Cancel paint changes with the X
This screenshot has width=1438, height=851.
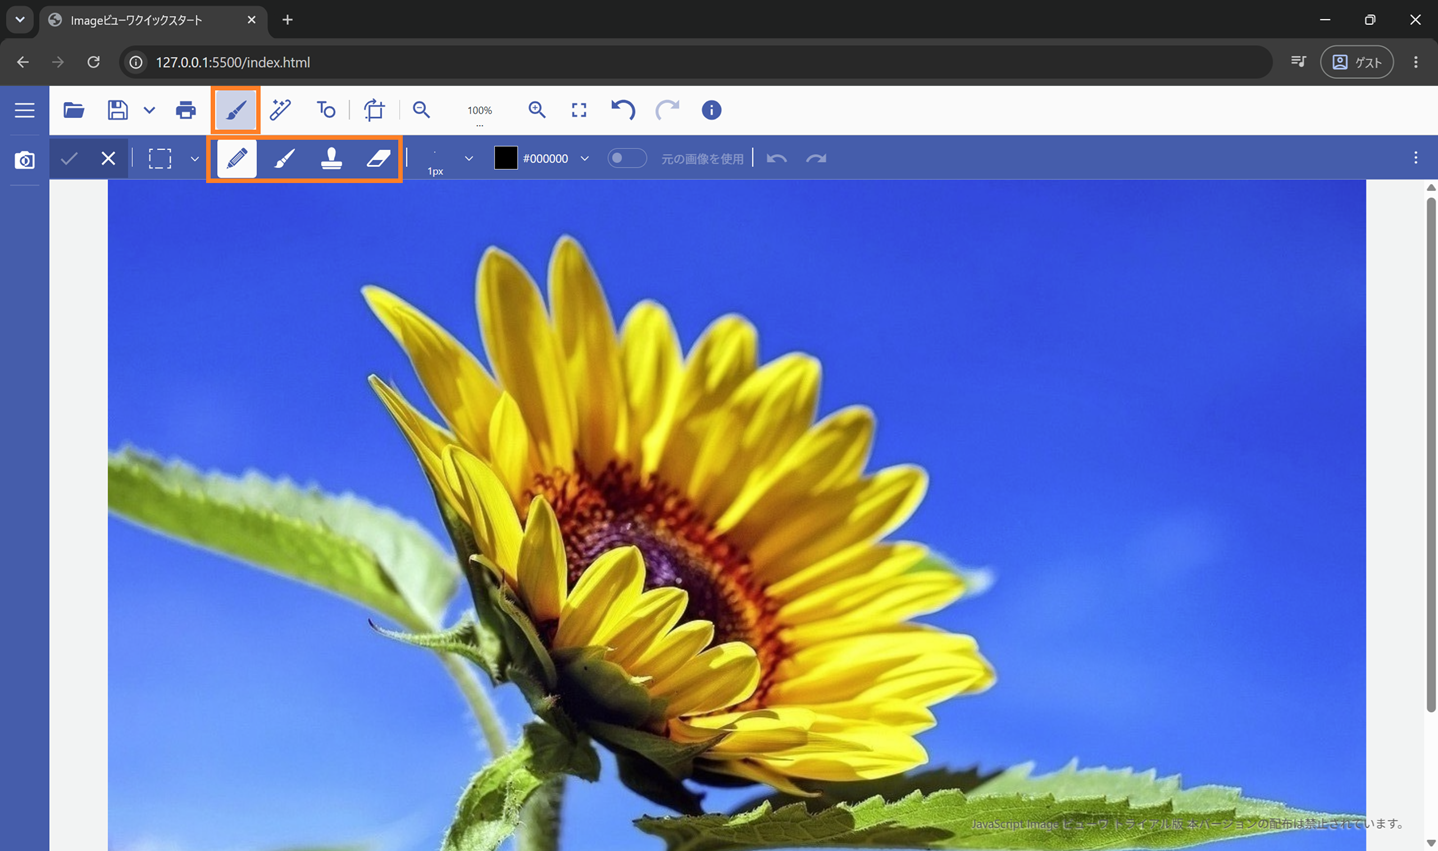(108, 158)
